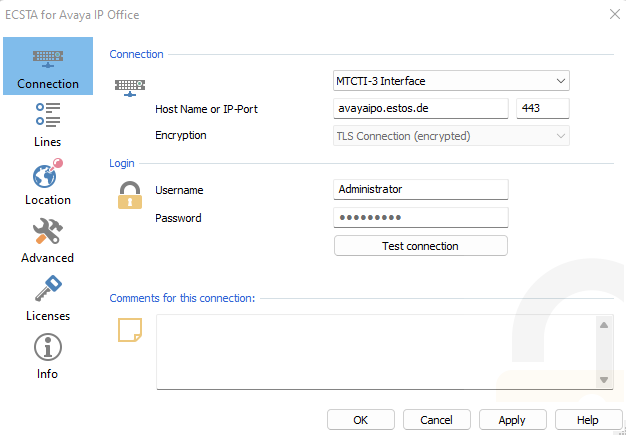Select the Lines sidebar label
The image size is (626, 435).
pyautogui.click(x=48, y=142)
